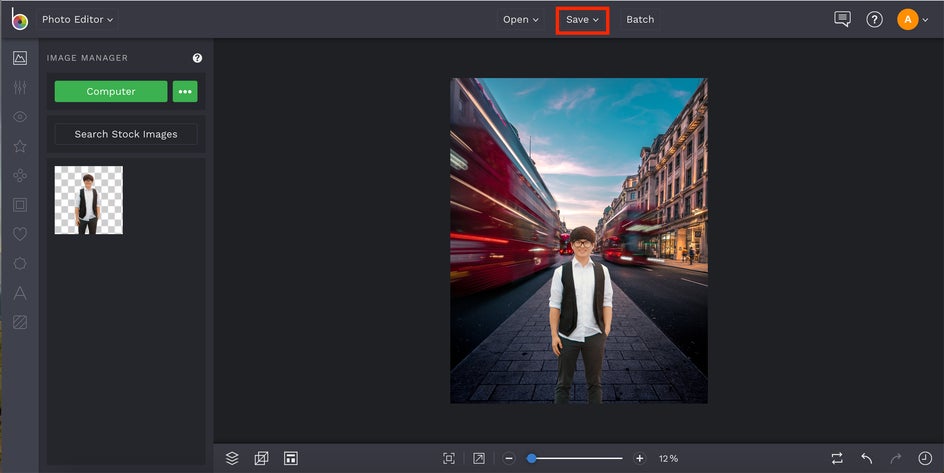Click Search Stock Images button

[126, 134]
